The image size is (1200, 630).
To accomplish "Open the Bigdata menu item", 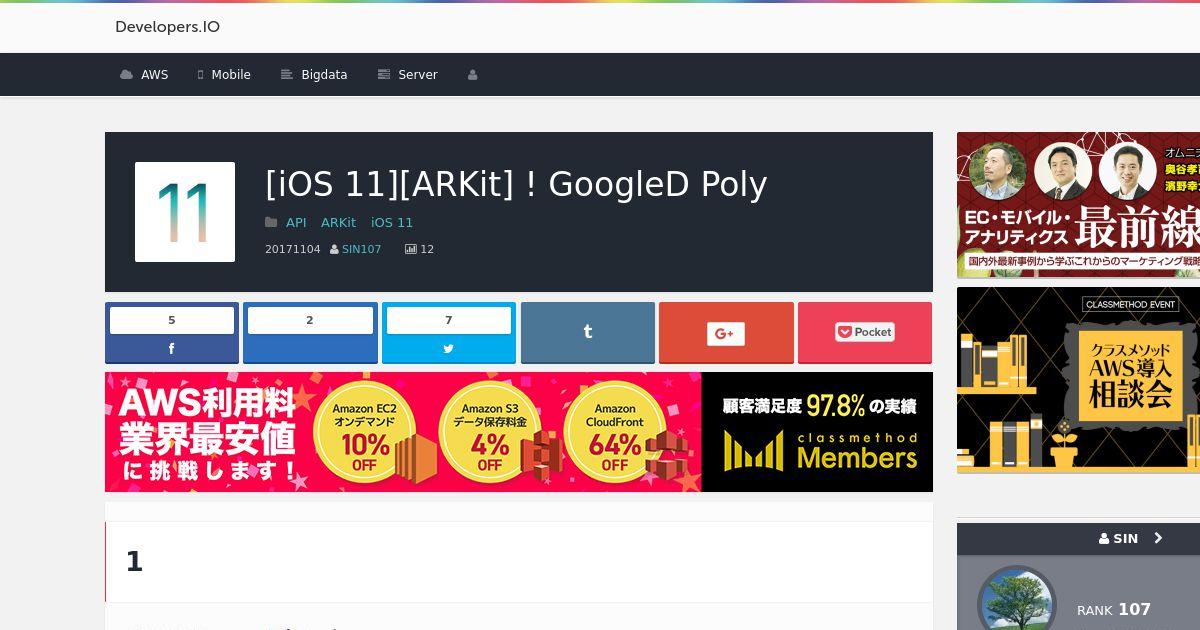I will (314, 75).
